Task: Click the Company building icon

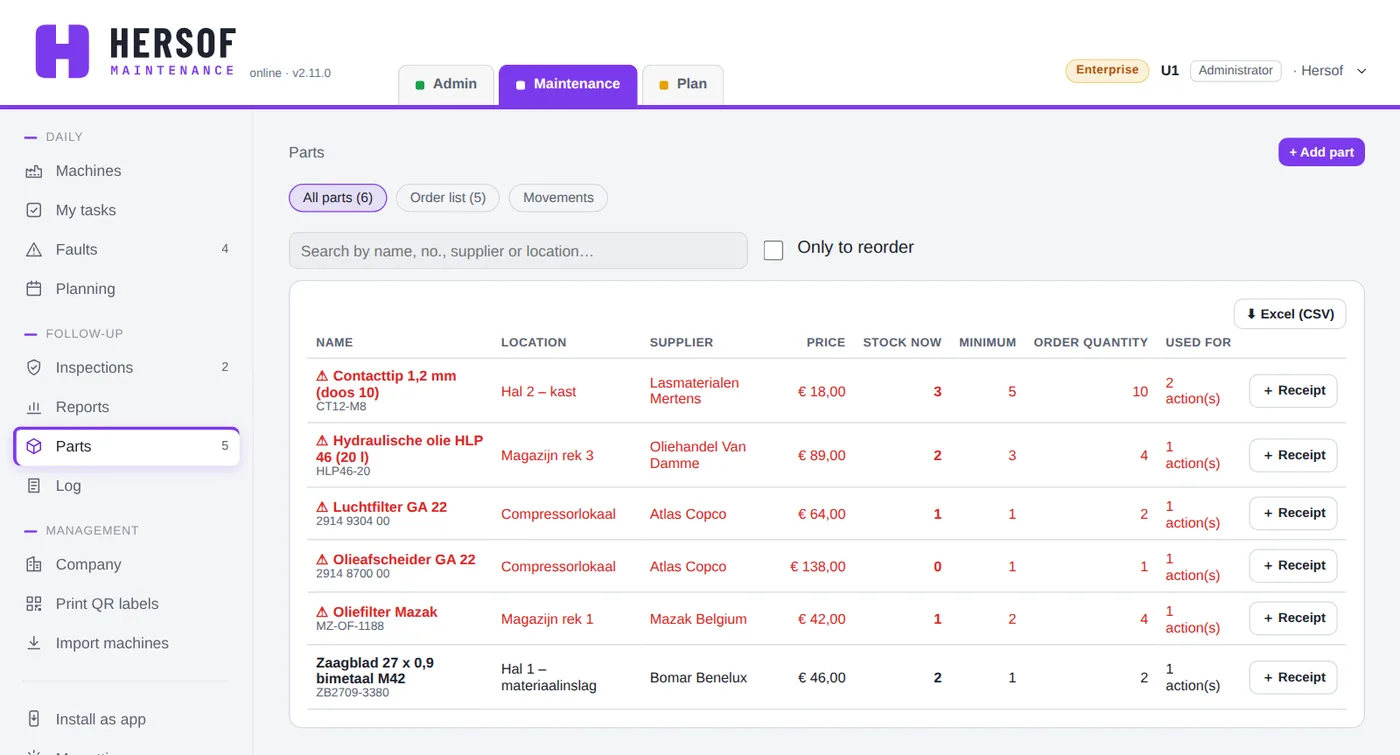Action: pos(34,565)
